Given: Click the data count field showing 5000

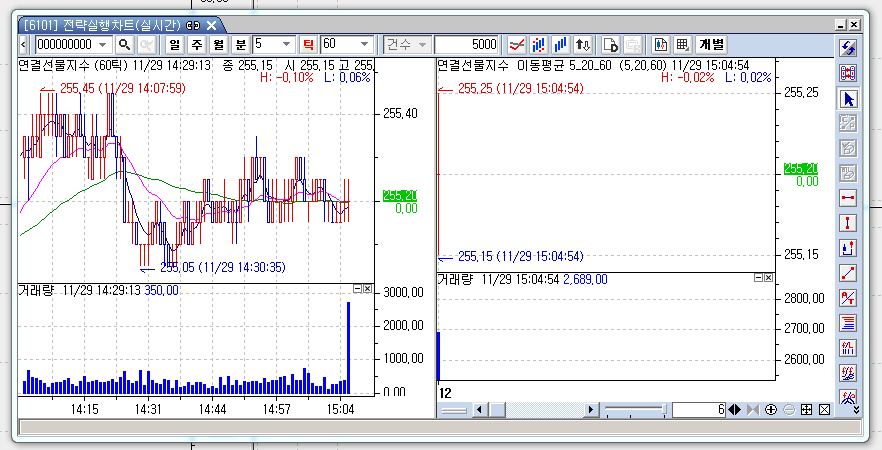Looking at the screenshot, I should point(467,45).
